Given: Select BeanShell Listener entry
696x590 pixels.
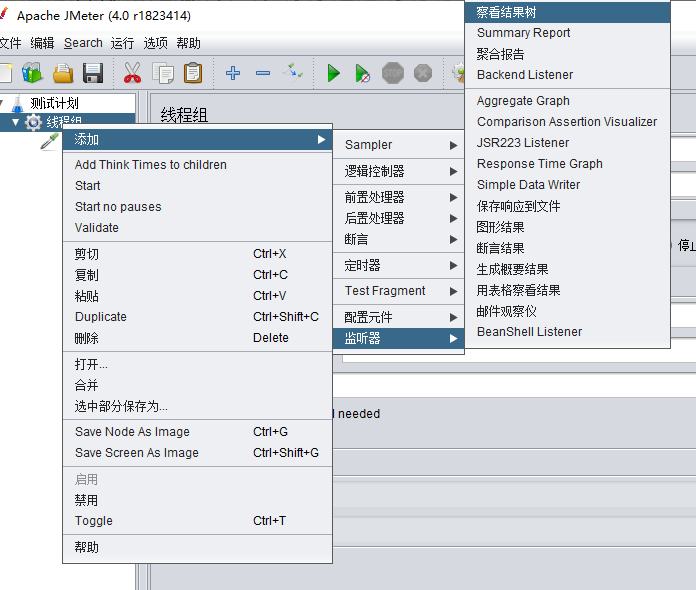Looking at the screenshot, I should 567,332.
